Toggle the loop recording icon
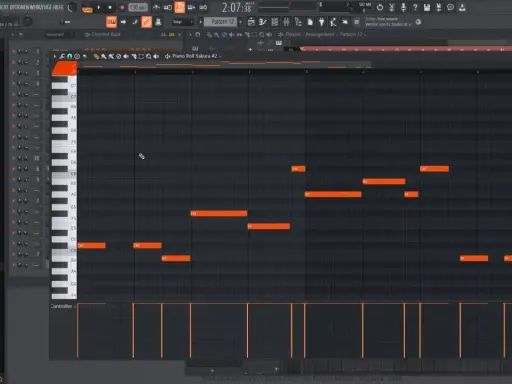Image resolution: width=512 pixels, height=384 pixels. coord(203,7)
